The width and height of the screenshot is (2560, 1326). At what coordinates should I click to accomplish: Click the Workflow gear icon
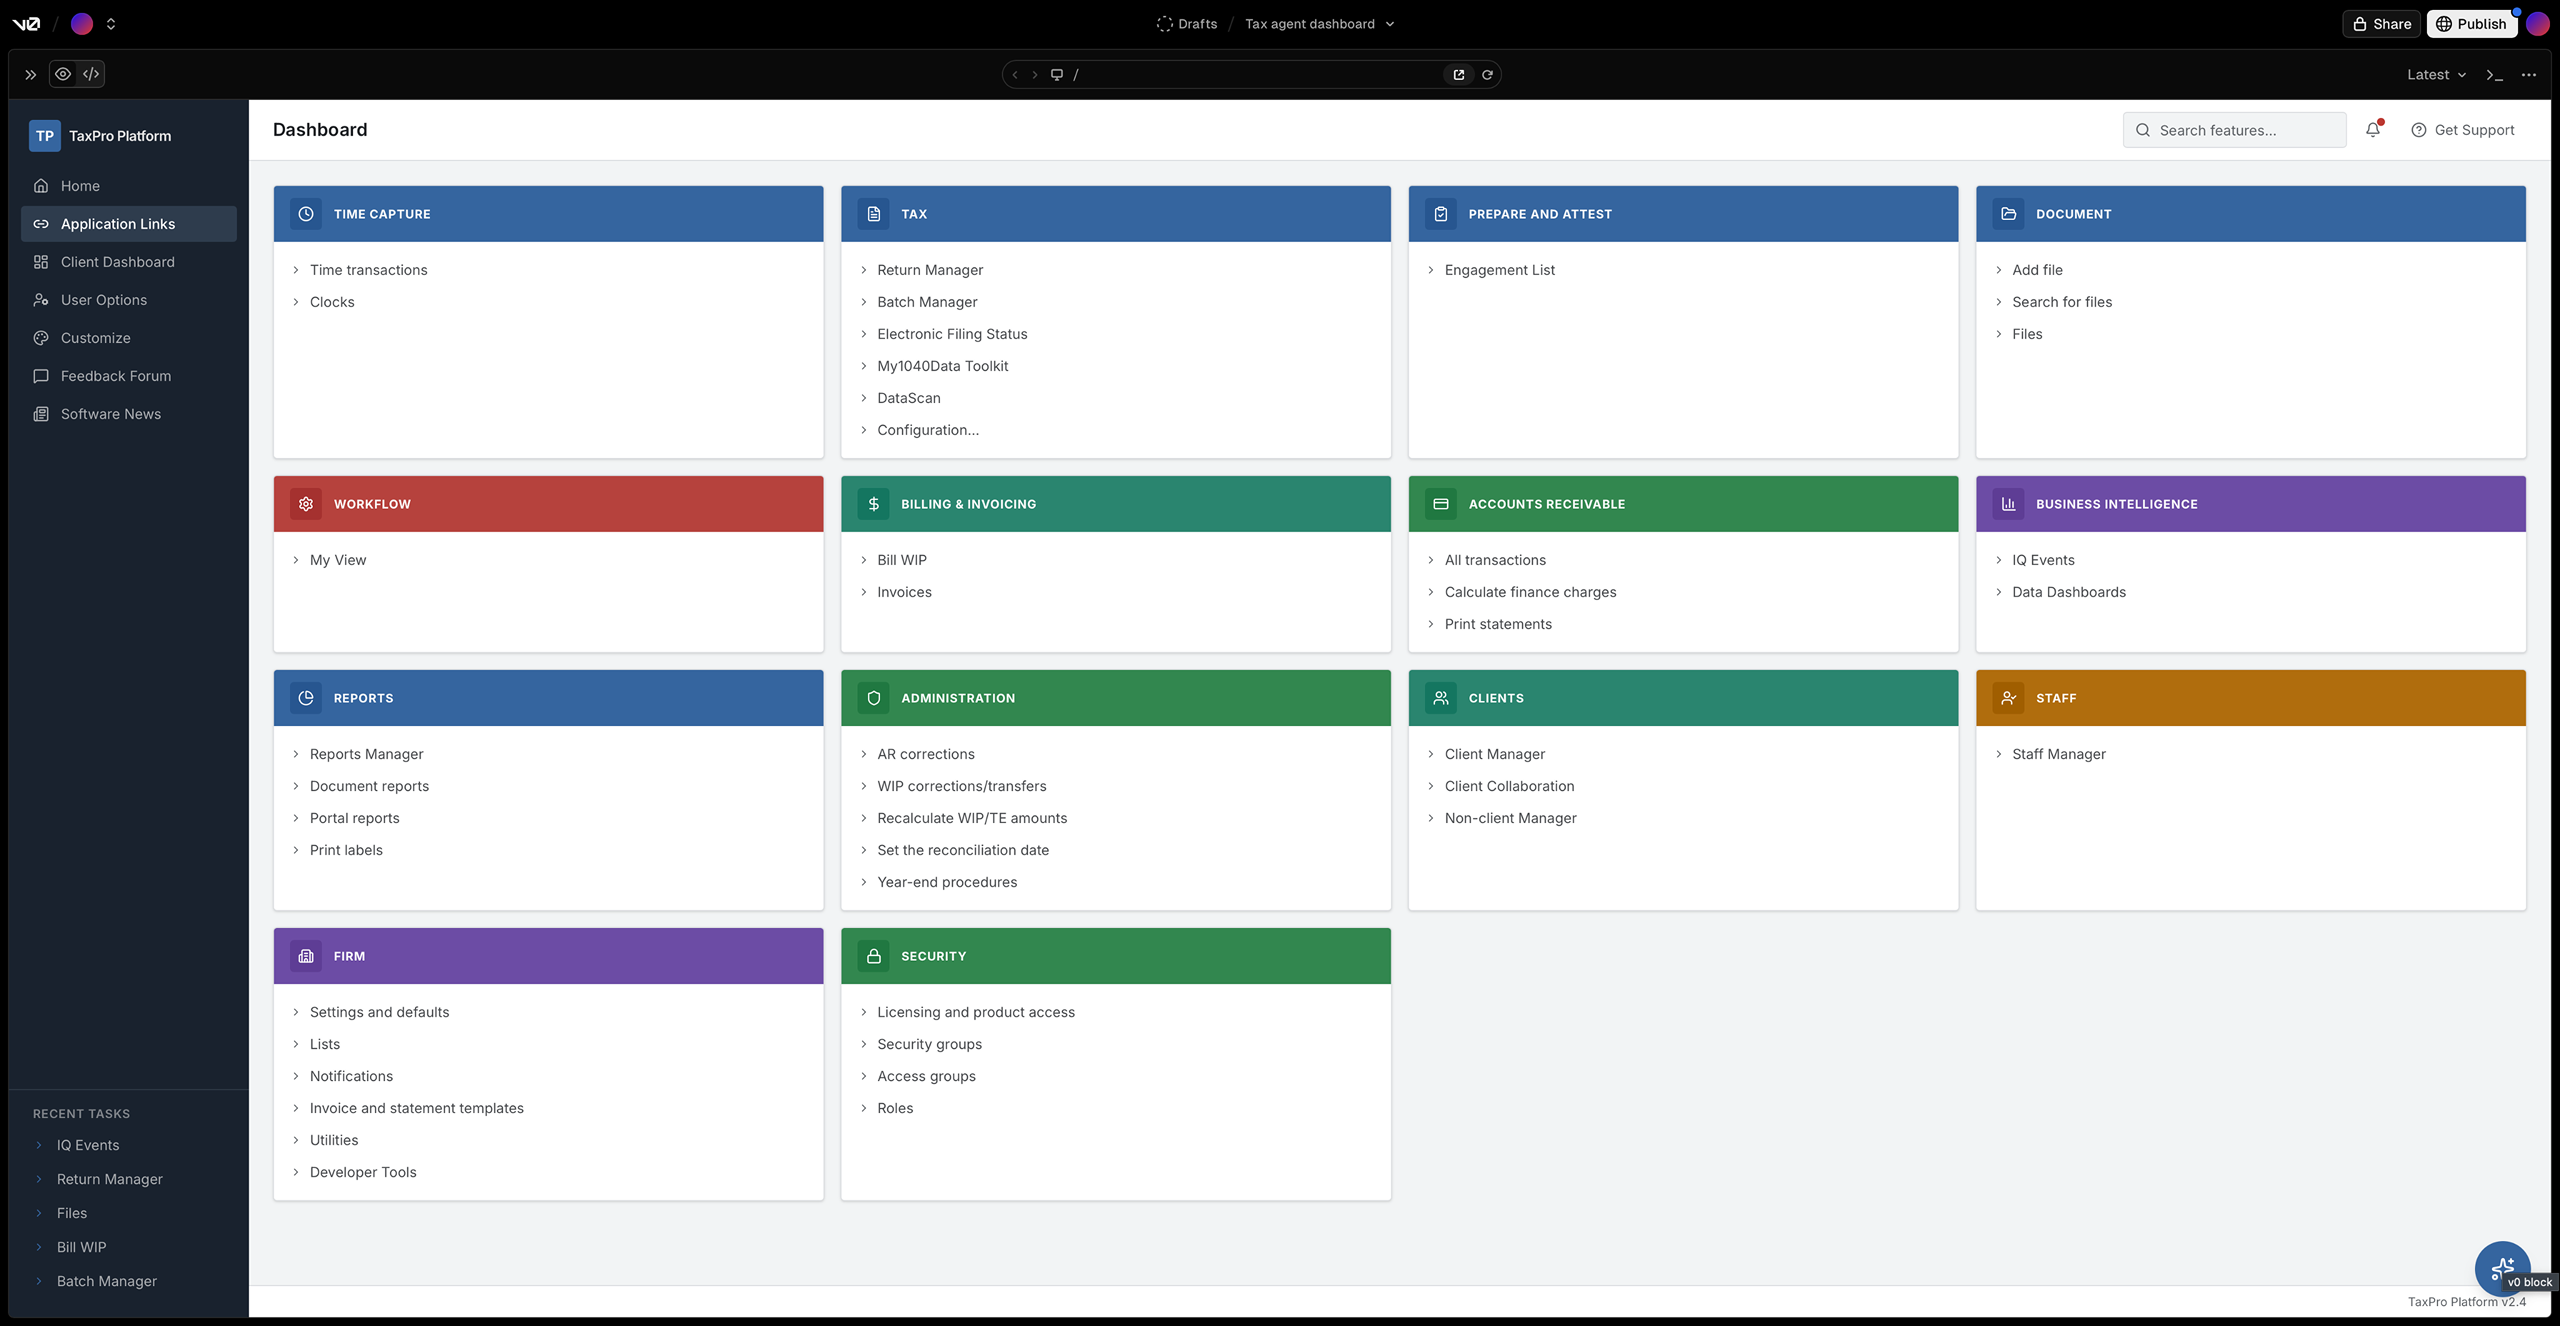coord(306,504)
